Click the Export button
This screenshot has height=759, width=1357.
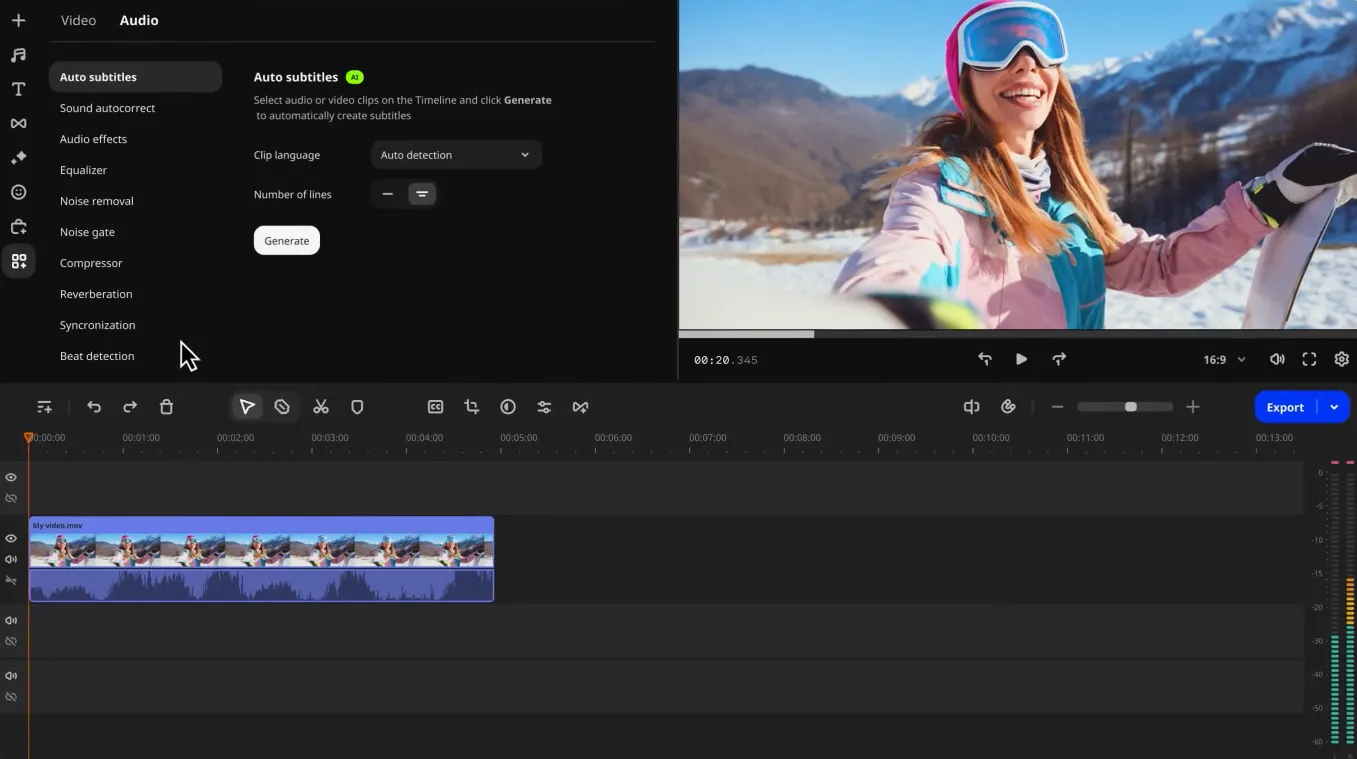coord(1284,406)
